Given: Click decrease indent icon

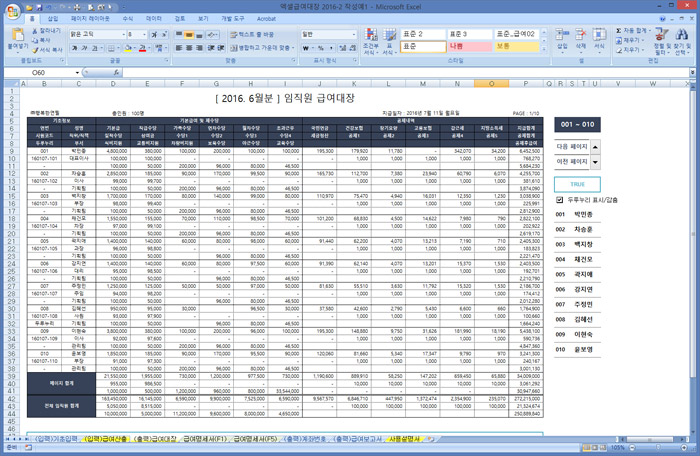Looking at the screenshot, I should pyautogui.click(x=211, y=48).
